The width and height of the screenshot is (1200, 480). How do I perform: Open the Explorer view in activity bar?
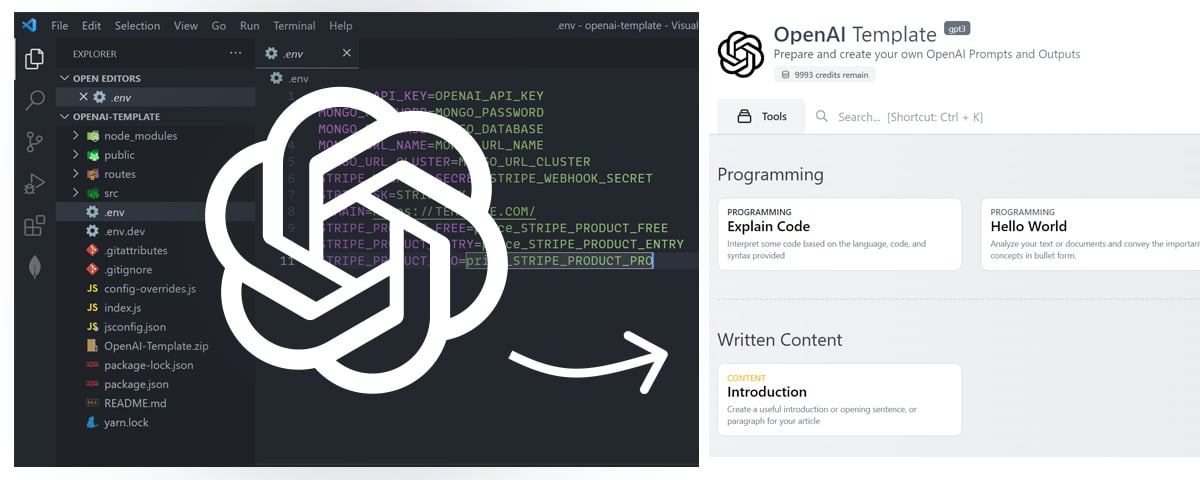(x=35, y=59)
